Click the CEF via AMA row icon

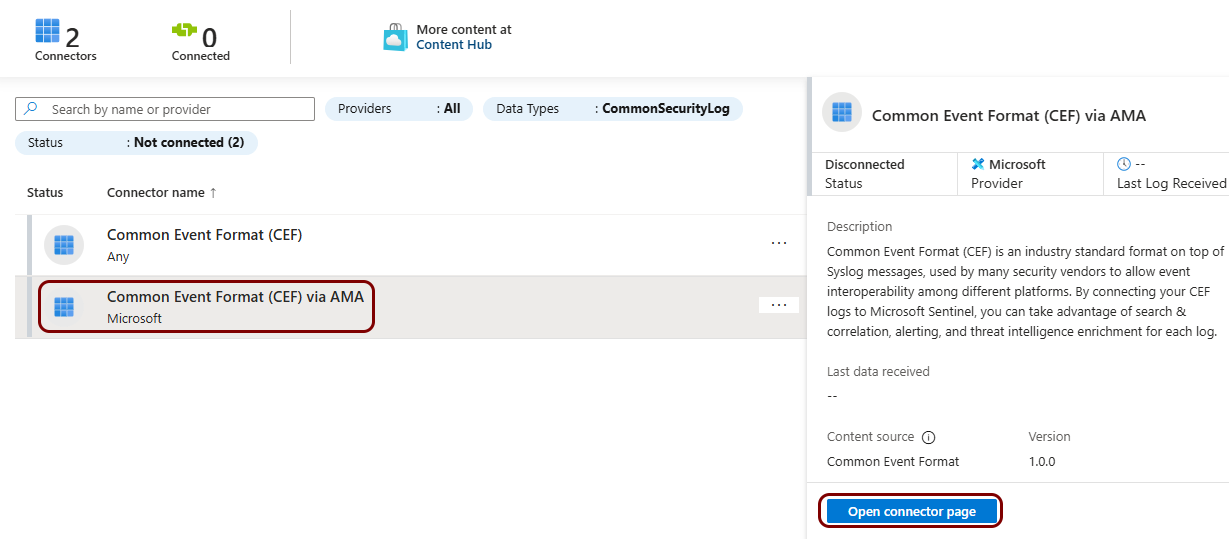point(64,307)
